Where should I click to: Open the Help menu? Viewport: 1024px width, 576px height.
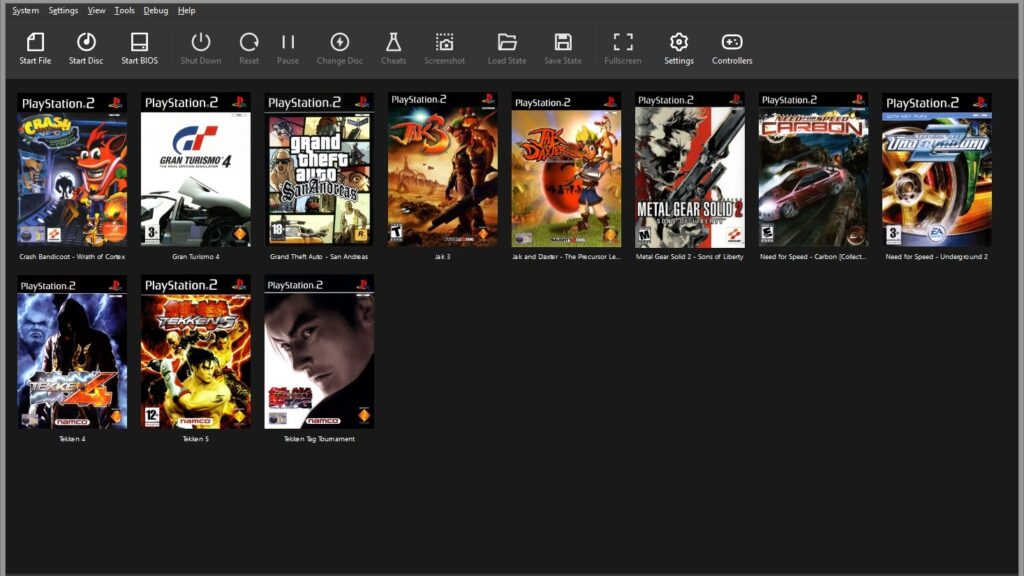[186, 10]
